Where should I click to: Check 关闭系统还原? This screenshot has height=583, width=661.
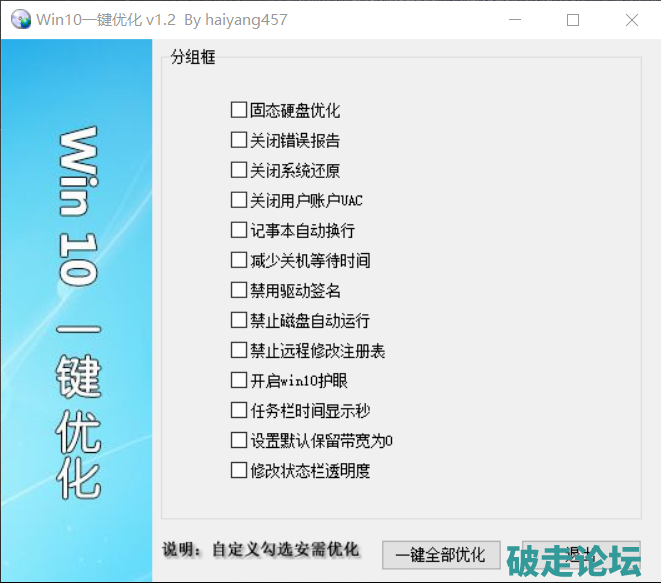pos(239,170)
